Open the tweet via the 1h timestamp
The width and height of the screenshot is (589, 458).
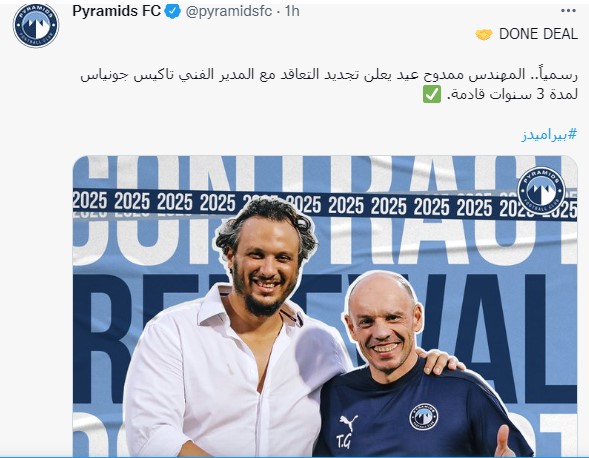click(x=292, y=11)
